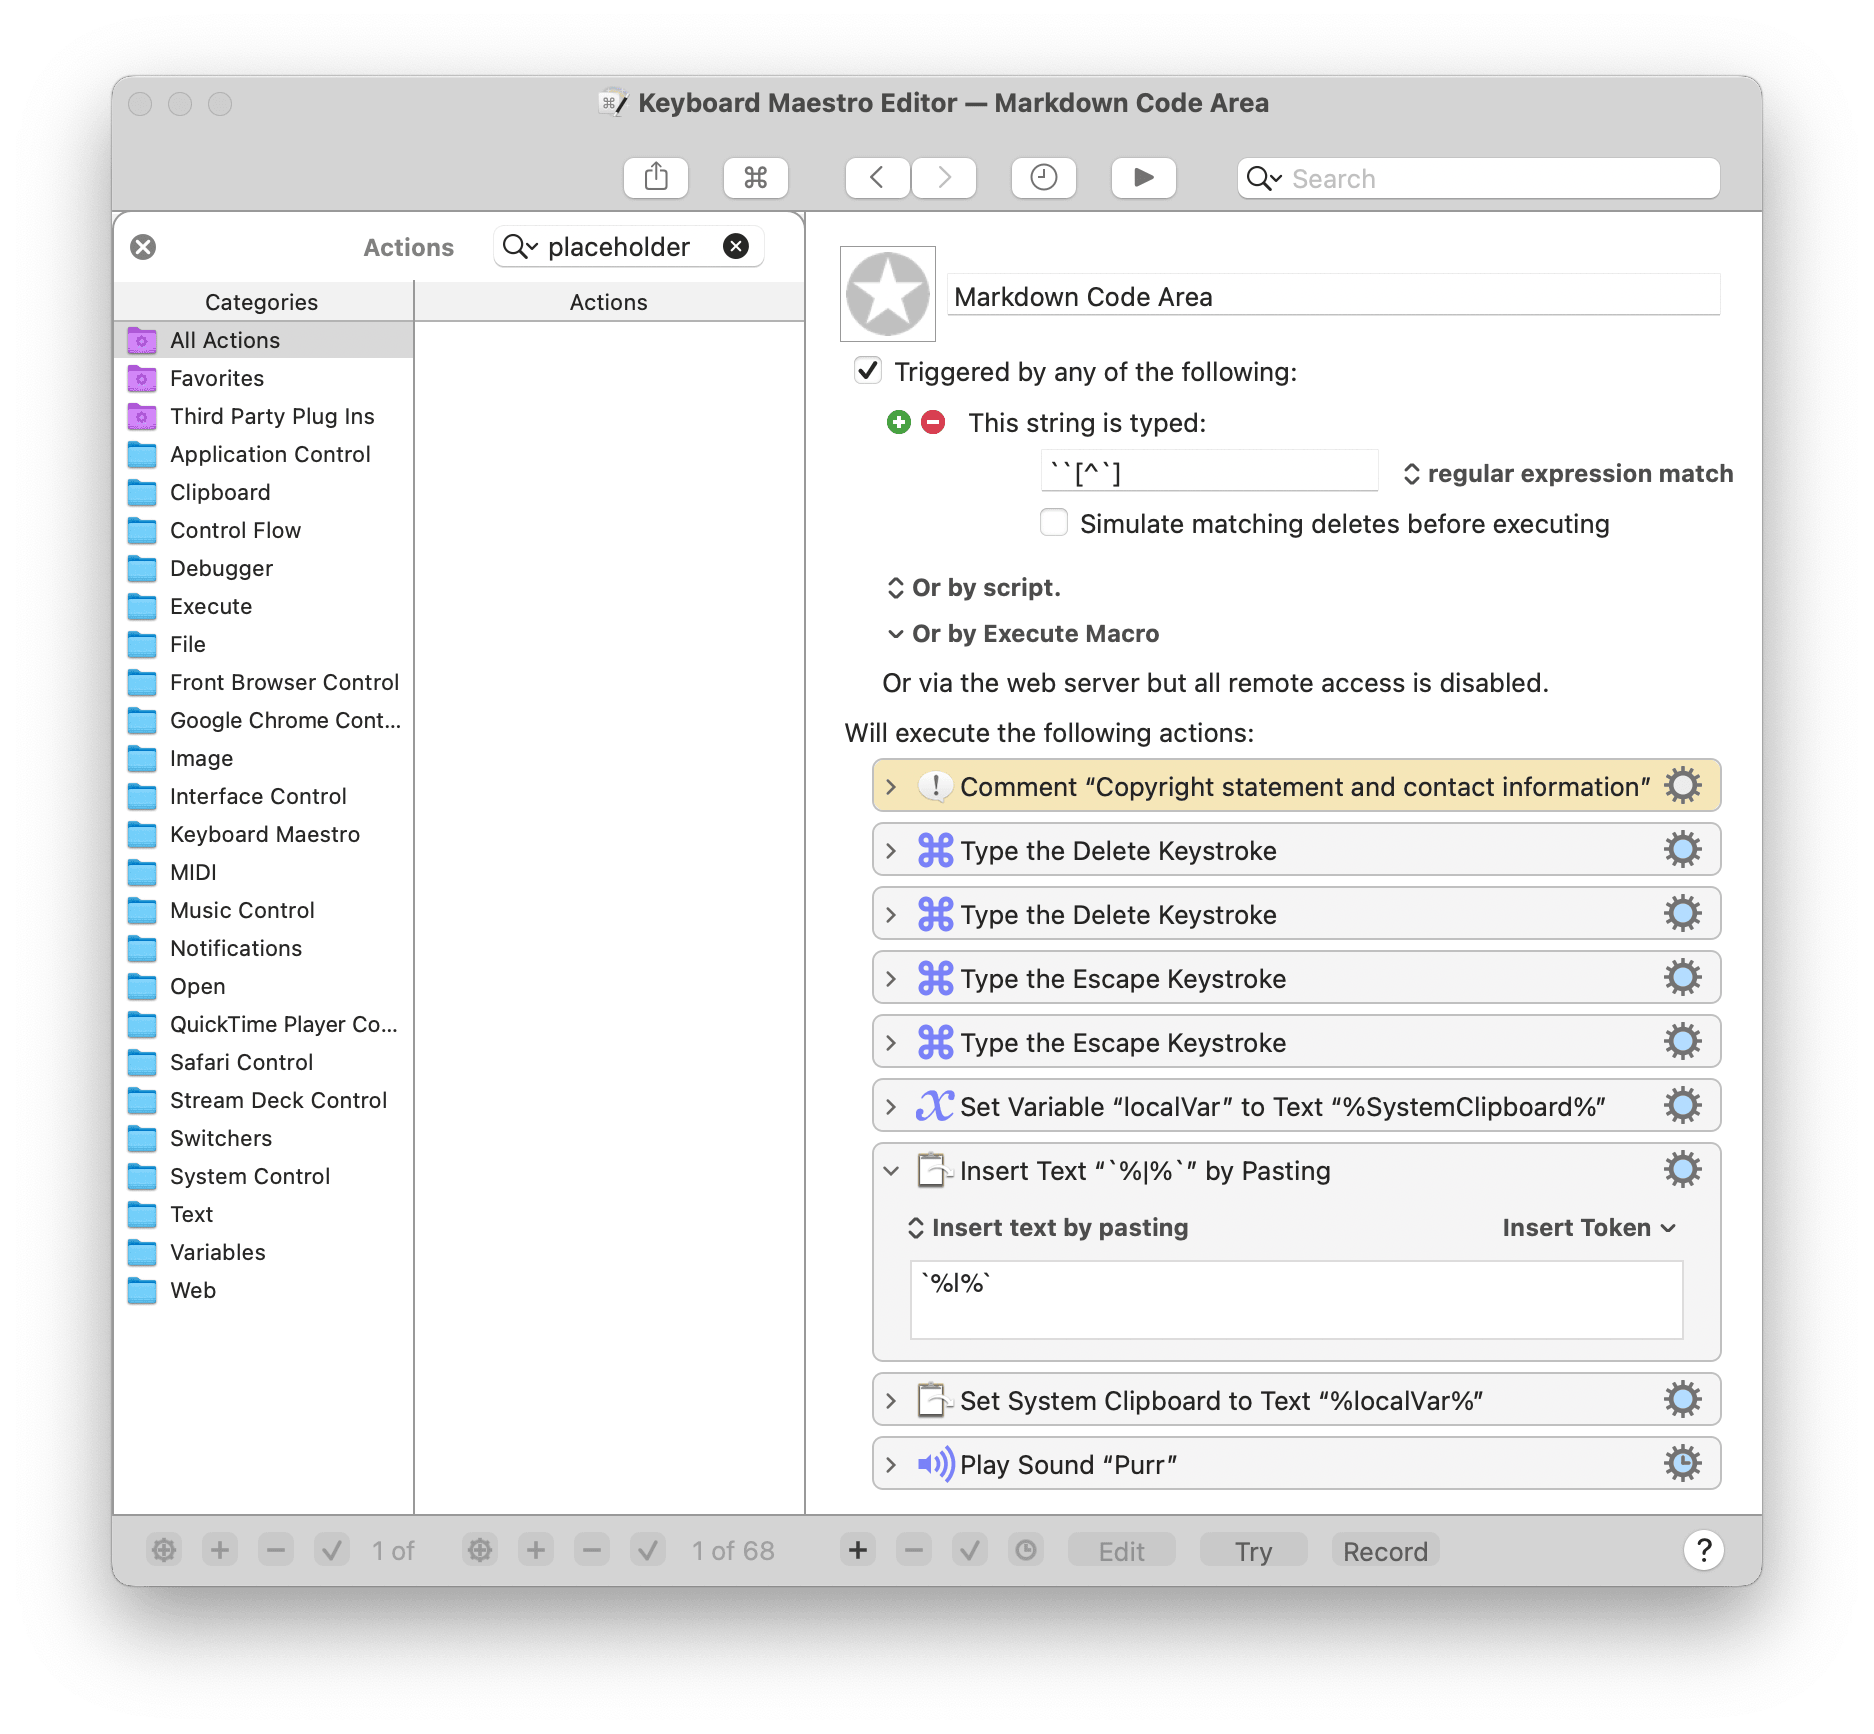Close the Actions panel with X icon

143,247
